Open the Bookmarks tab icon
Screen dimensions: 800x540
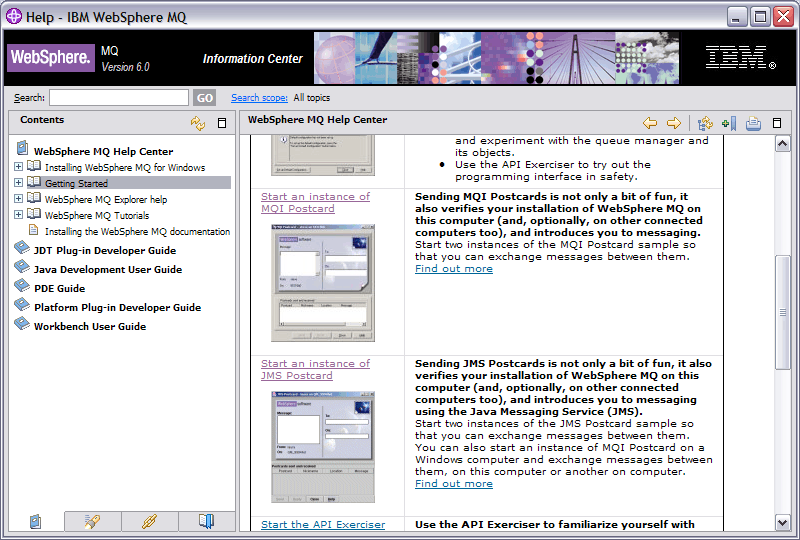click(207, 521)
